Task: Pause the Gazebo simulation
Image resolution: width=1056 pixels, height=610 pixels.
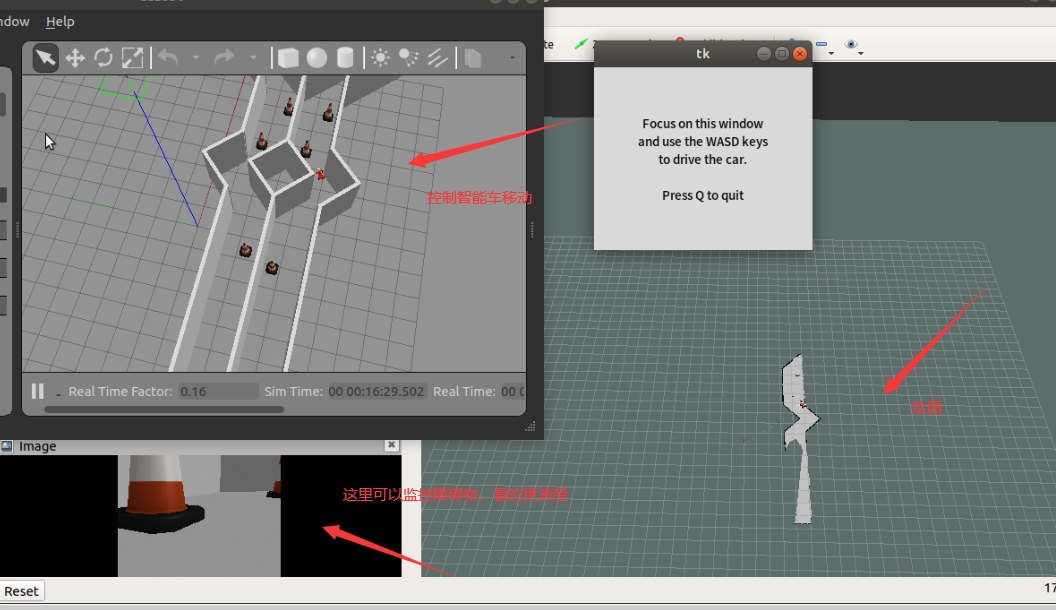Action: coord(38,391)
